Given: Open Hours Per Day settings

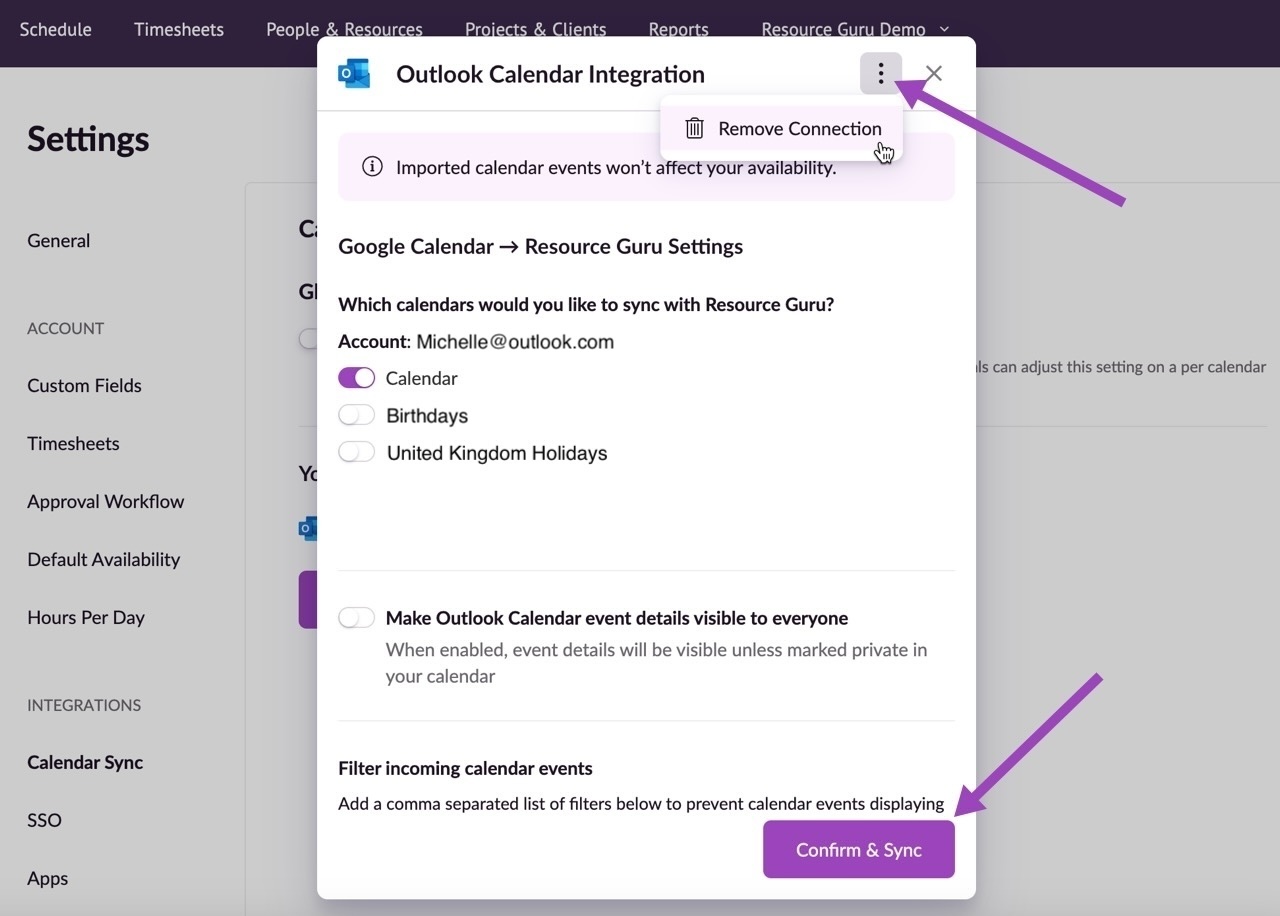Looking at the screenshot, I should pos(86,617).
